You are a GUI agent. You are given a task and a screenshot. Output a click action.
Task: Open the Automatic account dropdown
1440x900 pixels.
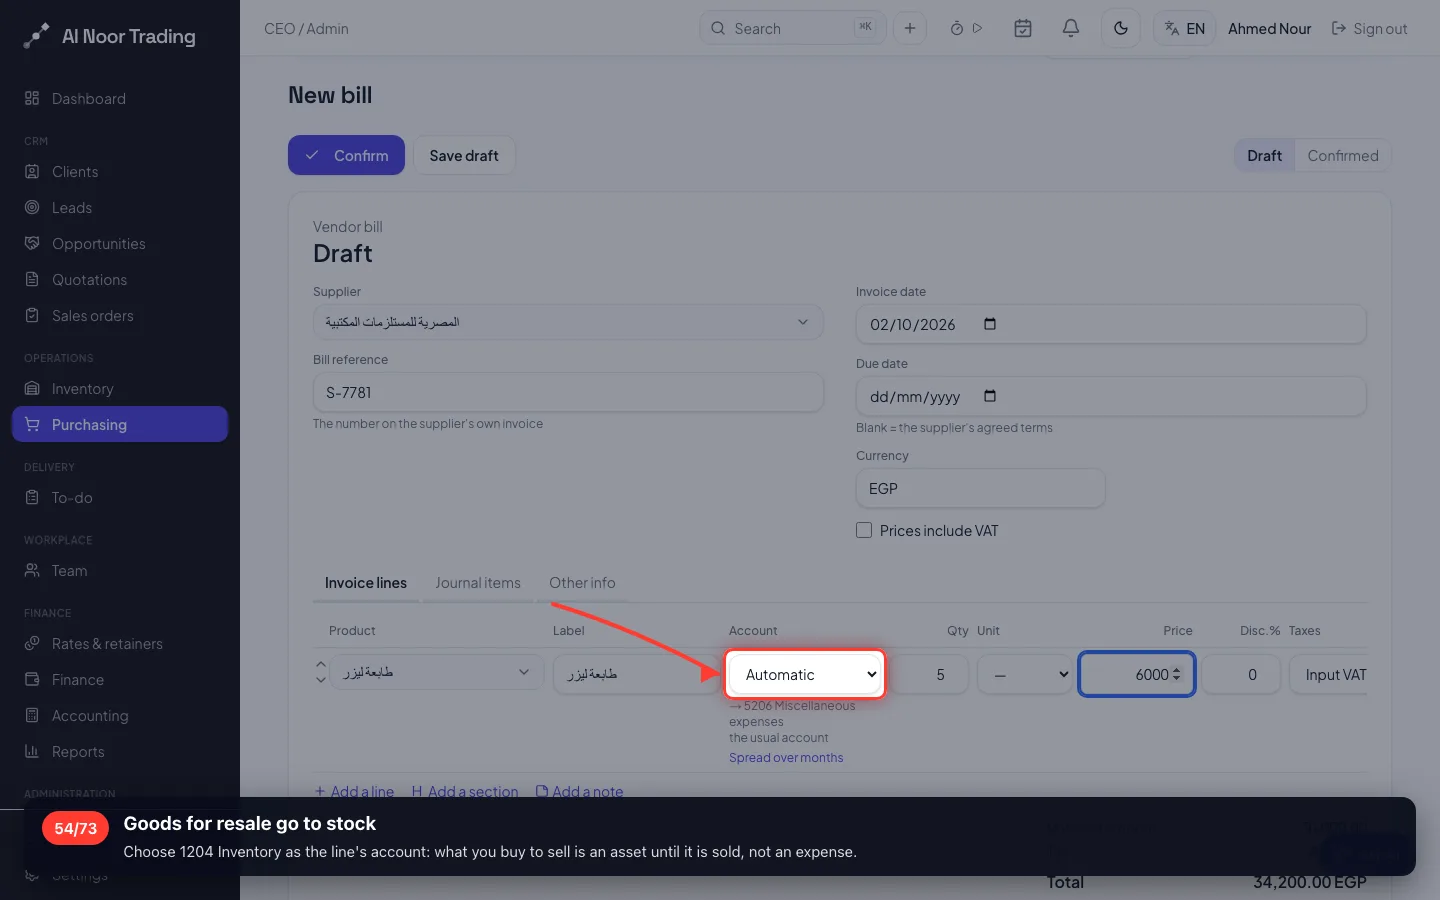[x=805, y=675]
